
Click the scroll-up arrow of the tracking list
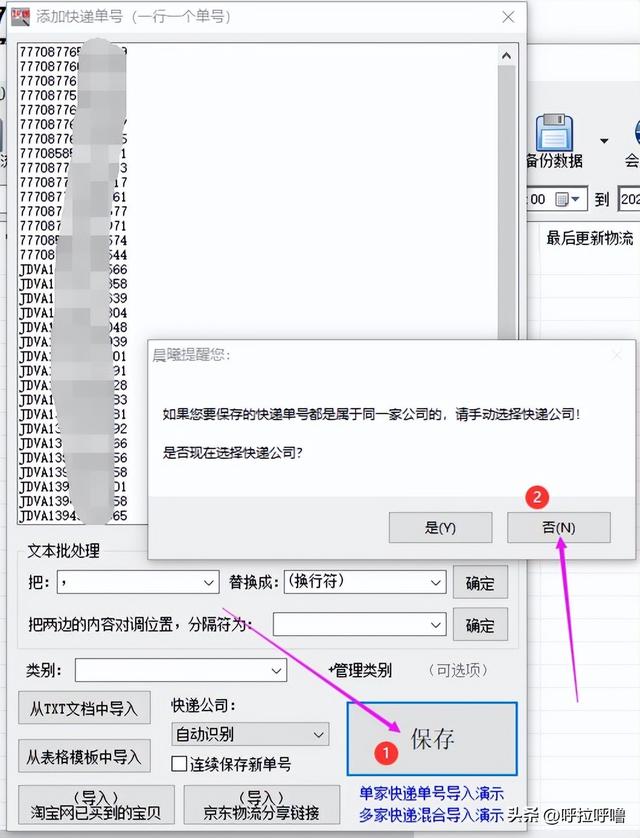point(506,56)
